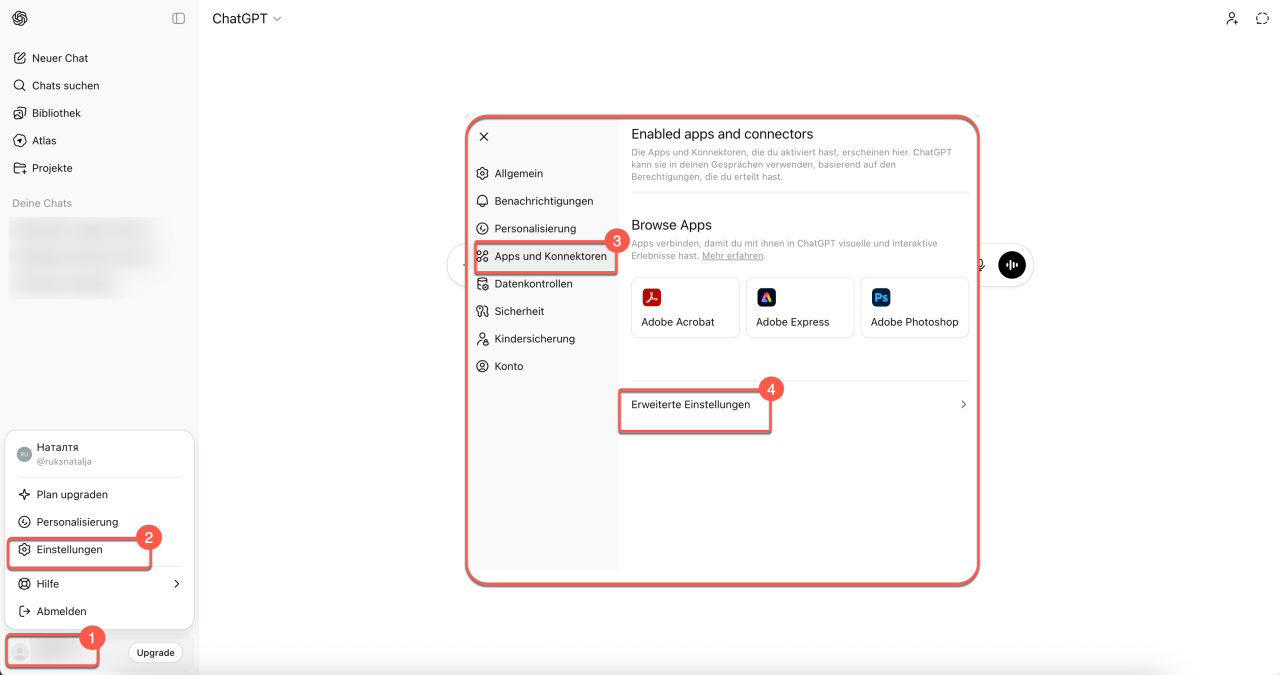Click the Photoshop Ps icon
Image resolution: width=1280 pixels, height=675 pixels.
coord(881,297)
